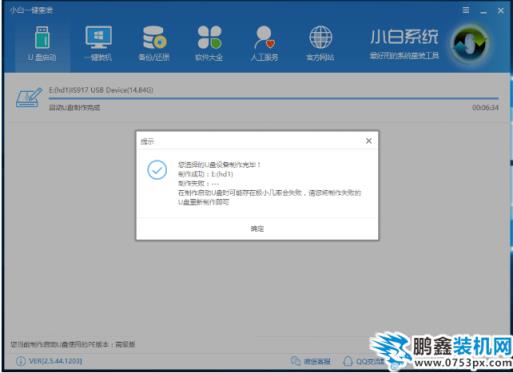The height and width of the screenshot is (373, 513).
Task: Close the 小白一键重装 main window
Action: coord(501,11)
